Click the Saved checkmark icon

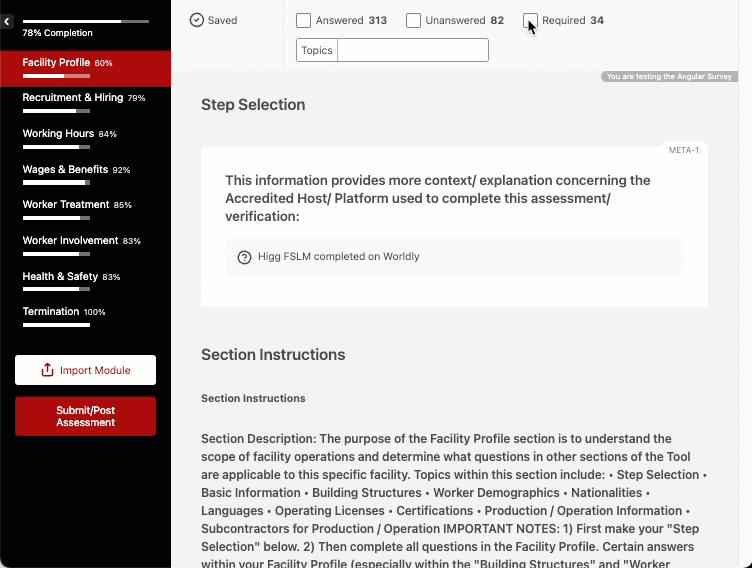click(197, 20)
